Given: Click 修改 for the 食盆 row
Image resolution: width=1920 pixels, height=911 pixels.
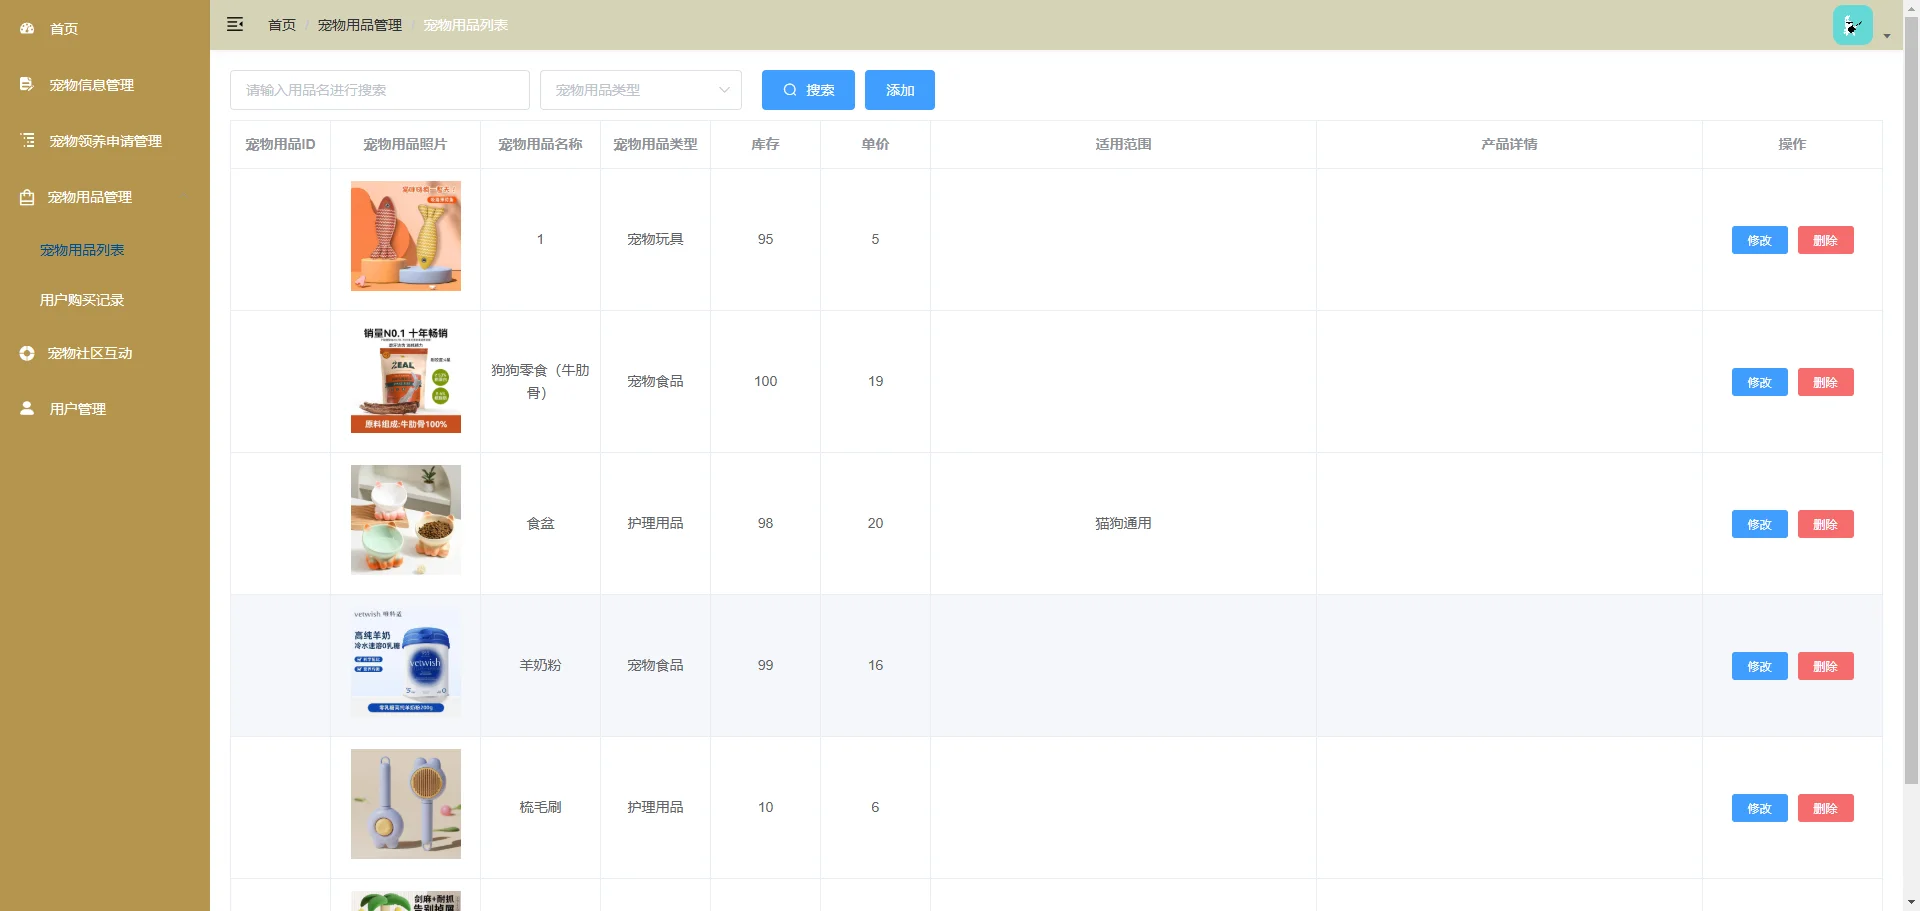Looking at the screenshot, I should pyautogui.click(x=1759, y=524).
